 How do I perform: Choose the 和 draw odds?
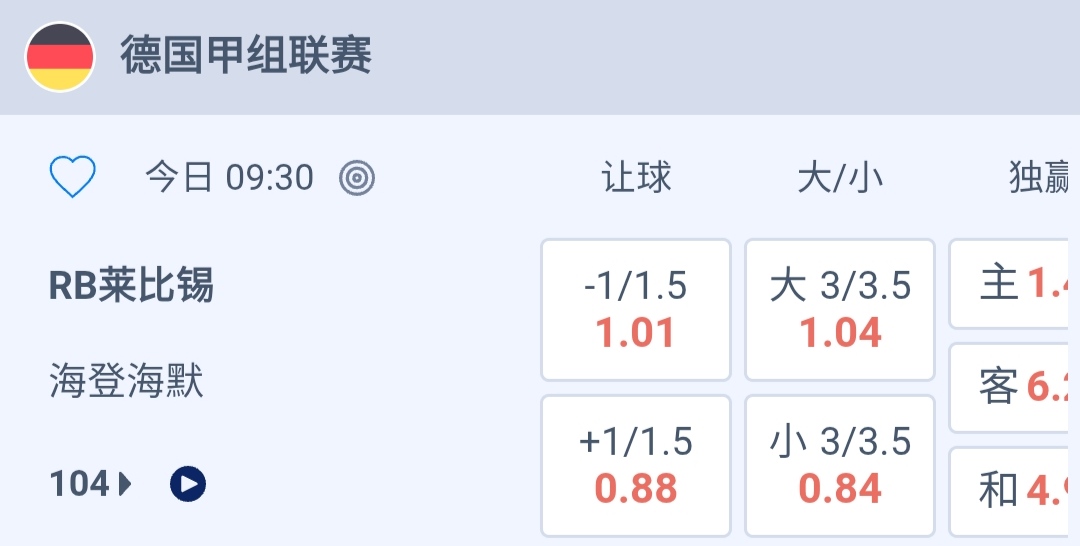pos(1014,490)
